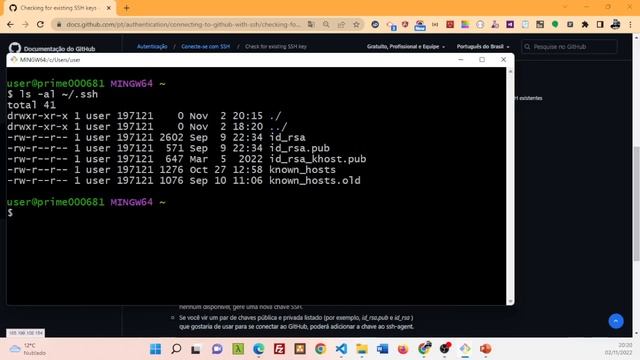Expand the 'Português do Brasil' language dropdown
Image resolution: width=640 pixels, height=360 pixels.
[483, 47]
